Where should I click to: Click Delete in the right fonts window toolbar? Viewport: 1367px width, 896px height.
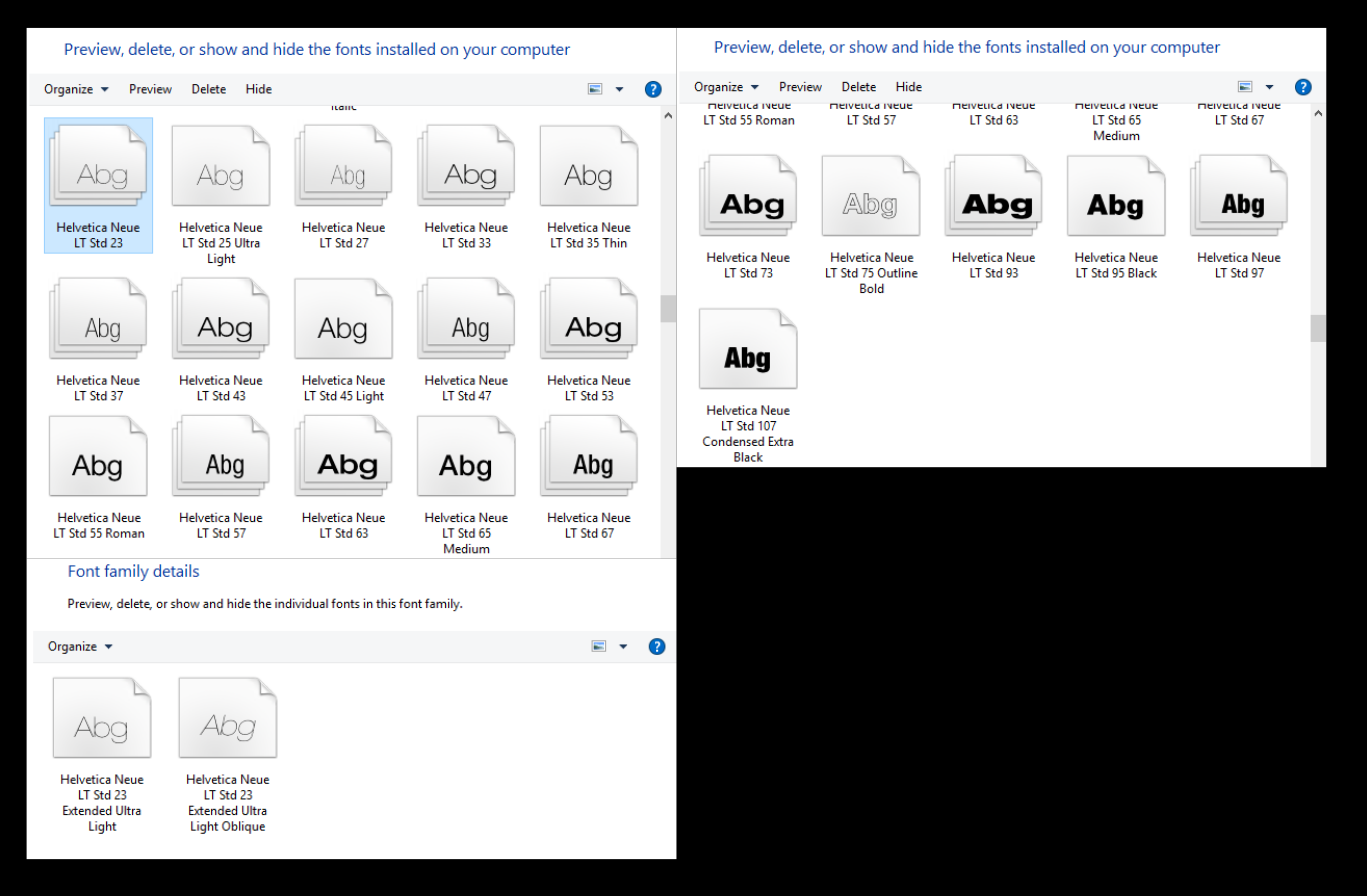pos(859,87)
